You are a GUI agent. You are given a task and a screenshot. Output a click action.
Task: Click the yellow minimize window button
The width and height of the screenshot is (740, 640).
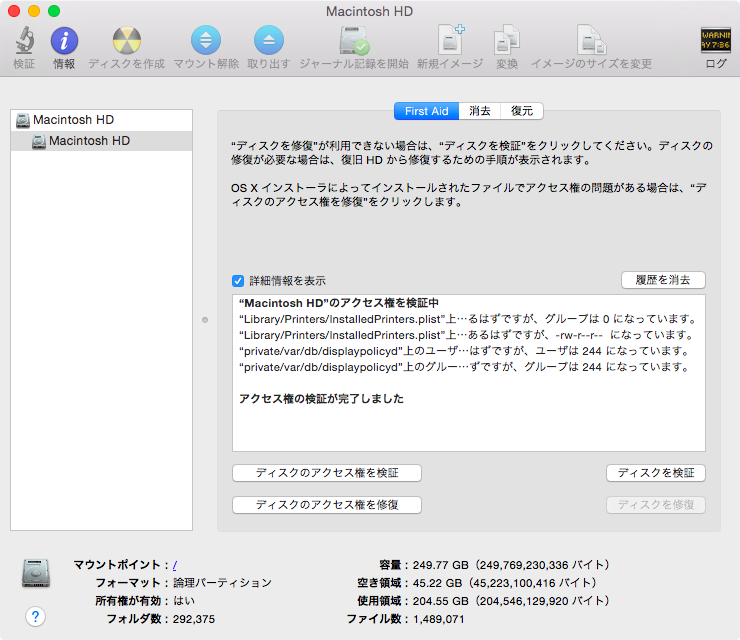click(x=34, y=11)
